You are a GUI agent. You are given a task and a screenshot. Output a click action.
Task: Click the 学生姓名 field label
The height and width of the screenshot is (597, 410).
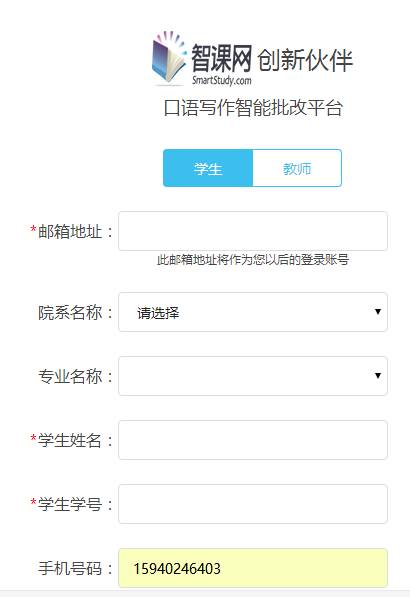coord(72,441)
